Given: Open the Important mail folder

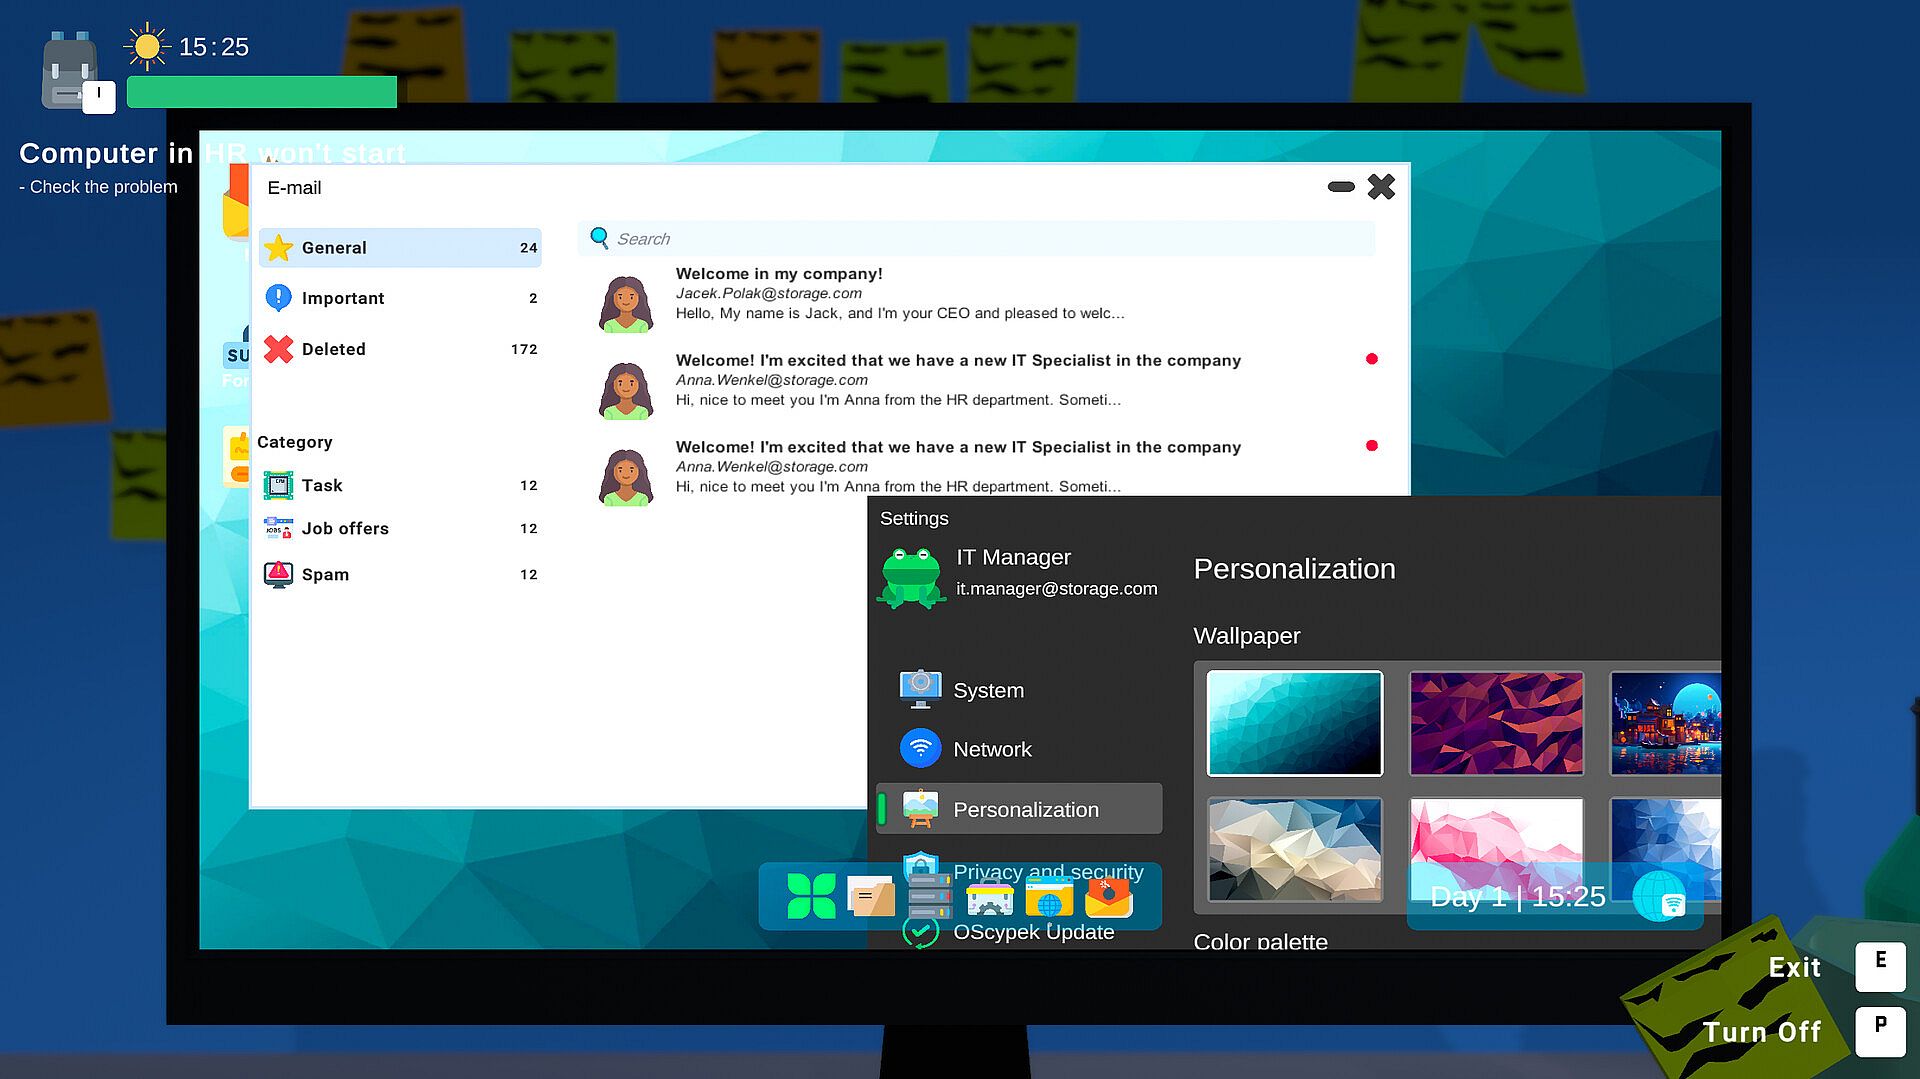Looking at the screenshot, I should click(x=400, y=298).
